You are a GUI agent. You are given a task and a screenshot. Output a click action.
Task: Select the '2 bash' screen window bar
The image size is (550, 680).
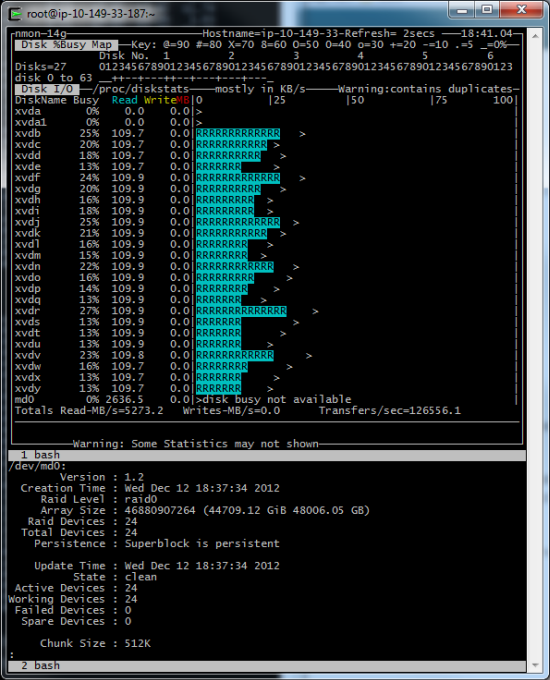[267, 666]
